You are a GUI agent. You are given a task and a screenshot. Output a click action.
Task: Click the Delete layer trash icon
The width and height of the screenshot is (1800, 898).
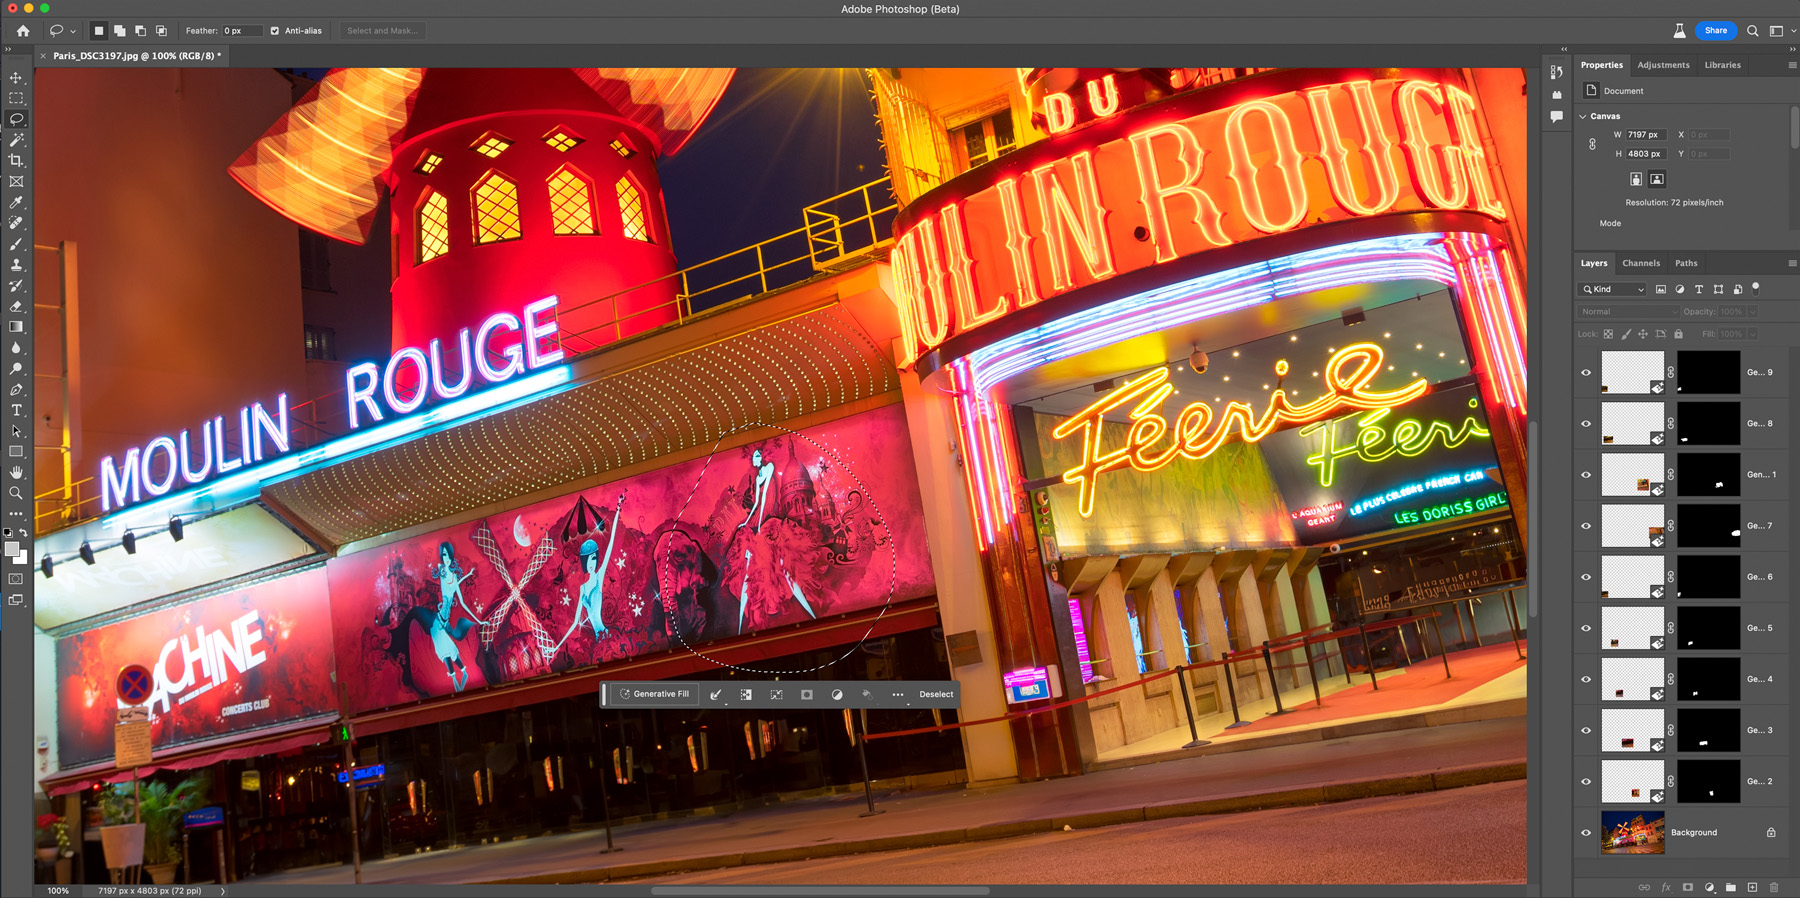click(1774, 887)
